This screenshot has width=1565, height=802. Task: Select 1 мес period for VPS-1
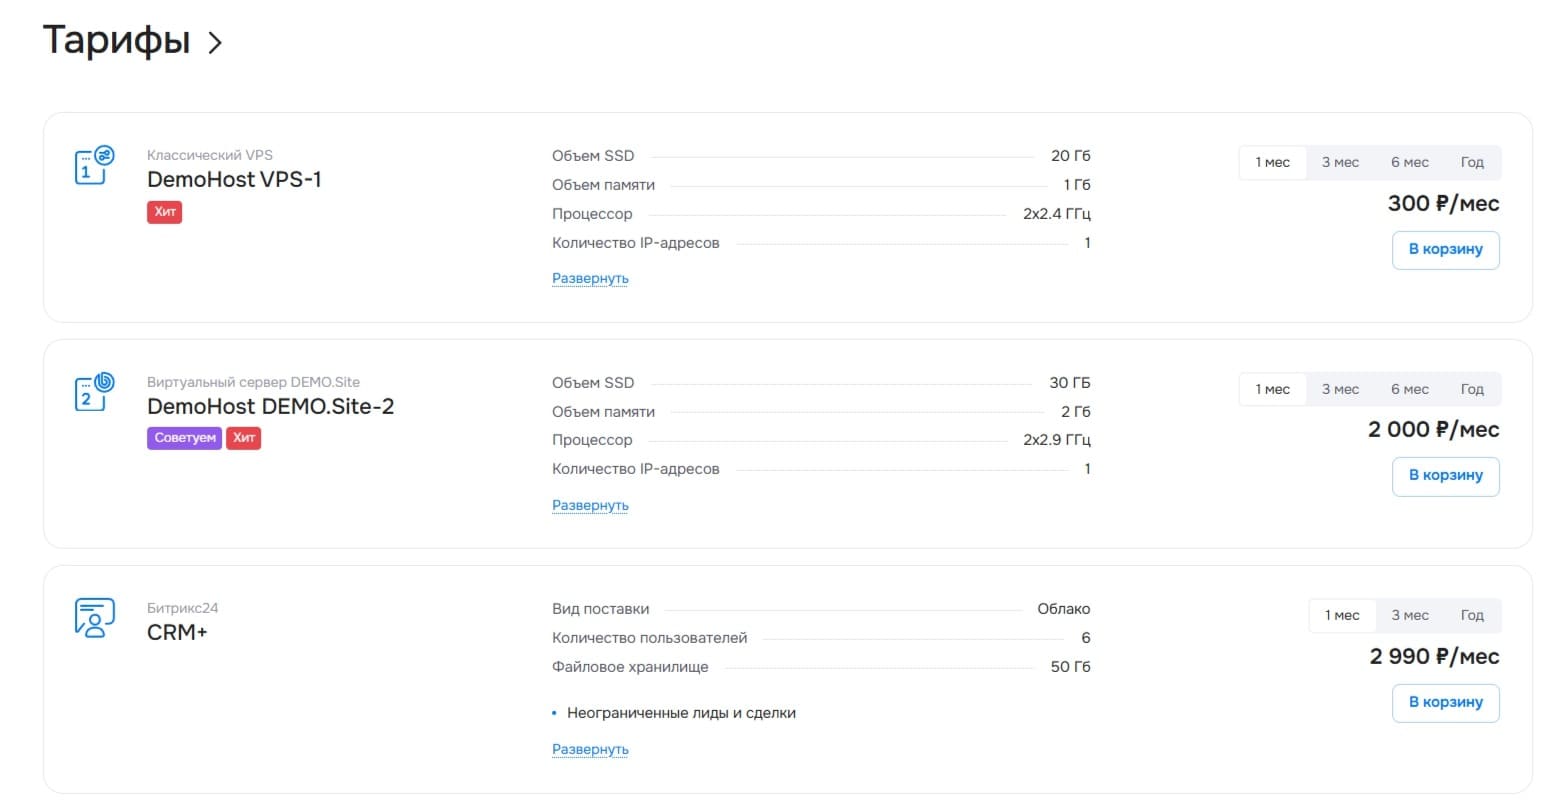[1273, 163]
